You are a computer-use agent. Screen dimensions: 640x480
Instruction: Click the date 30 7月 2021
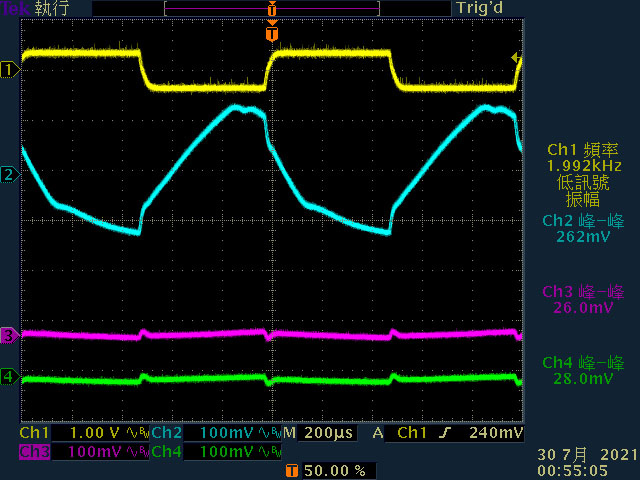[x=588, y=455]
